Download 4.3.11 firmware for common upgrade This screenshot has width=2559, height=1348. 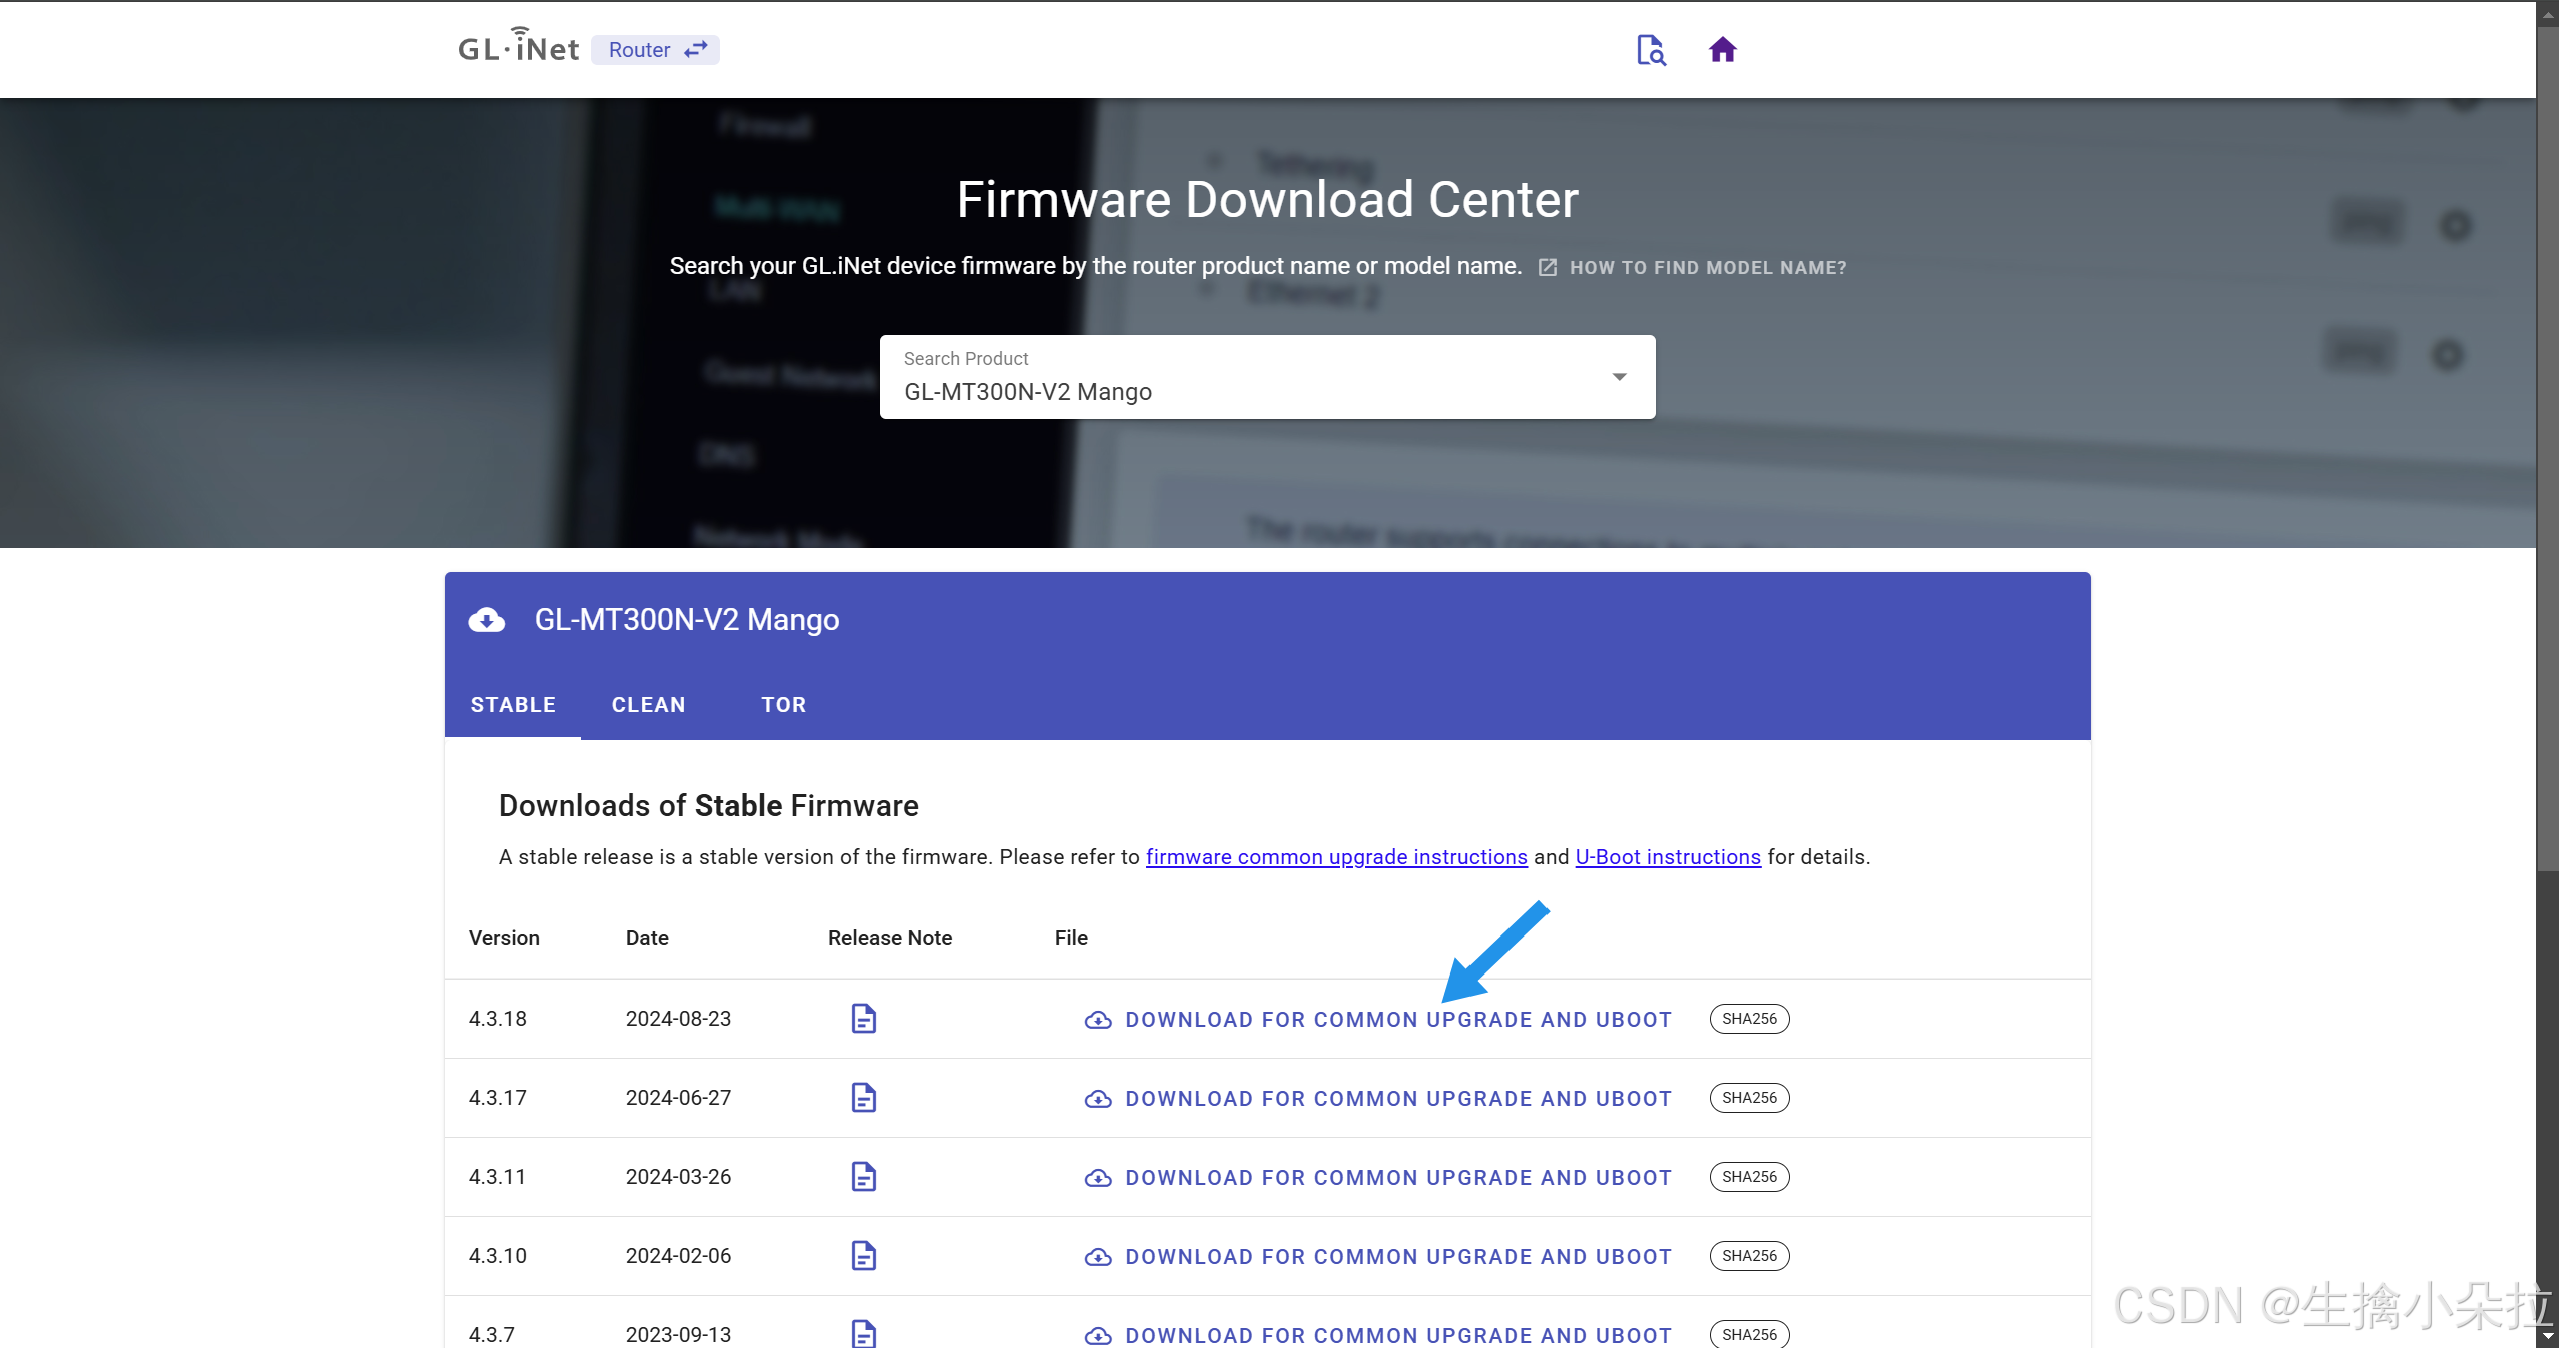(x=1378, y=1178)
